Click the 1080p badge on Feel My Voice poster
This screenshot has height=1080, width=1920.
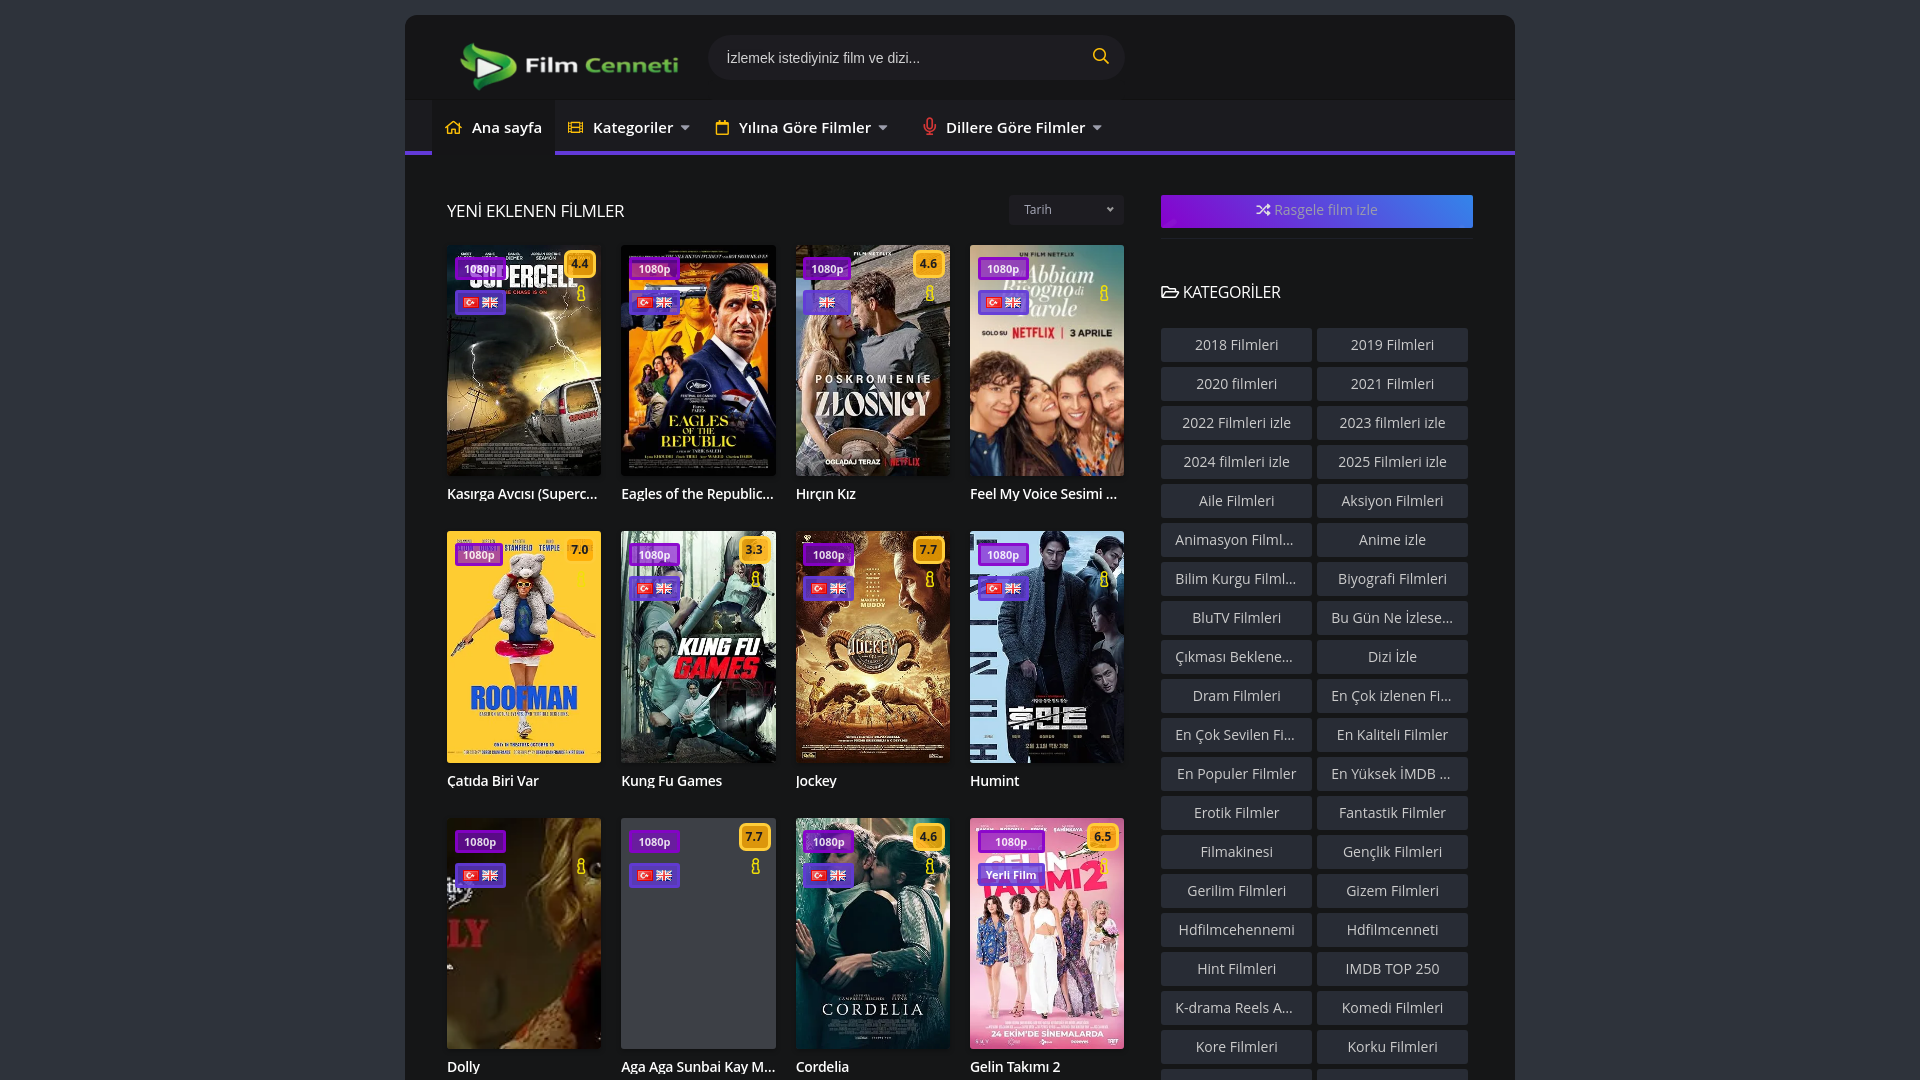click(x=1003, y=269)
